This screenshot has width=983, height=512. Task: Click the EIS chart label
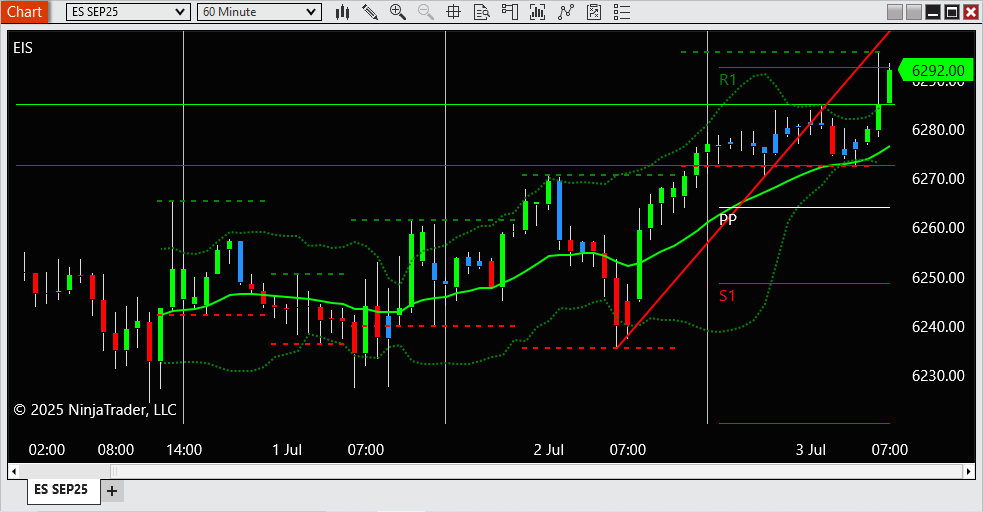23,48
